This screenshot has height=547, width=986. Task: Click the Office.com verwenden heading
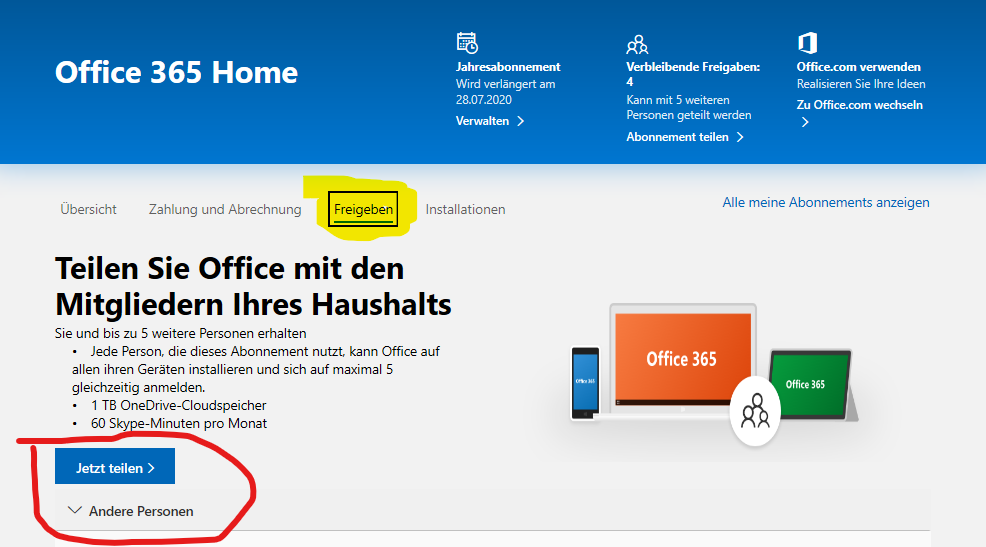858,67
